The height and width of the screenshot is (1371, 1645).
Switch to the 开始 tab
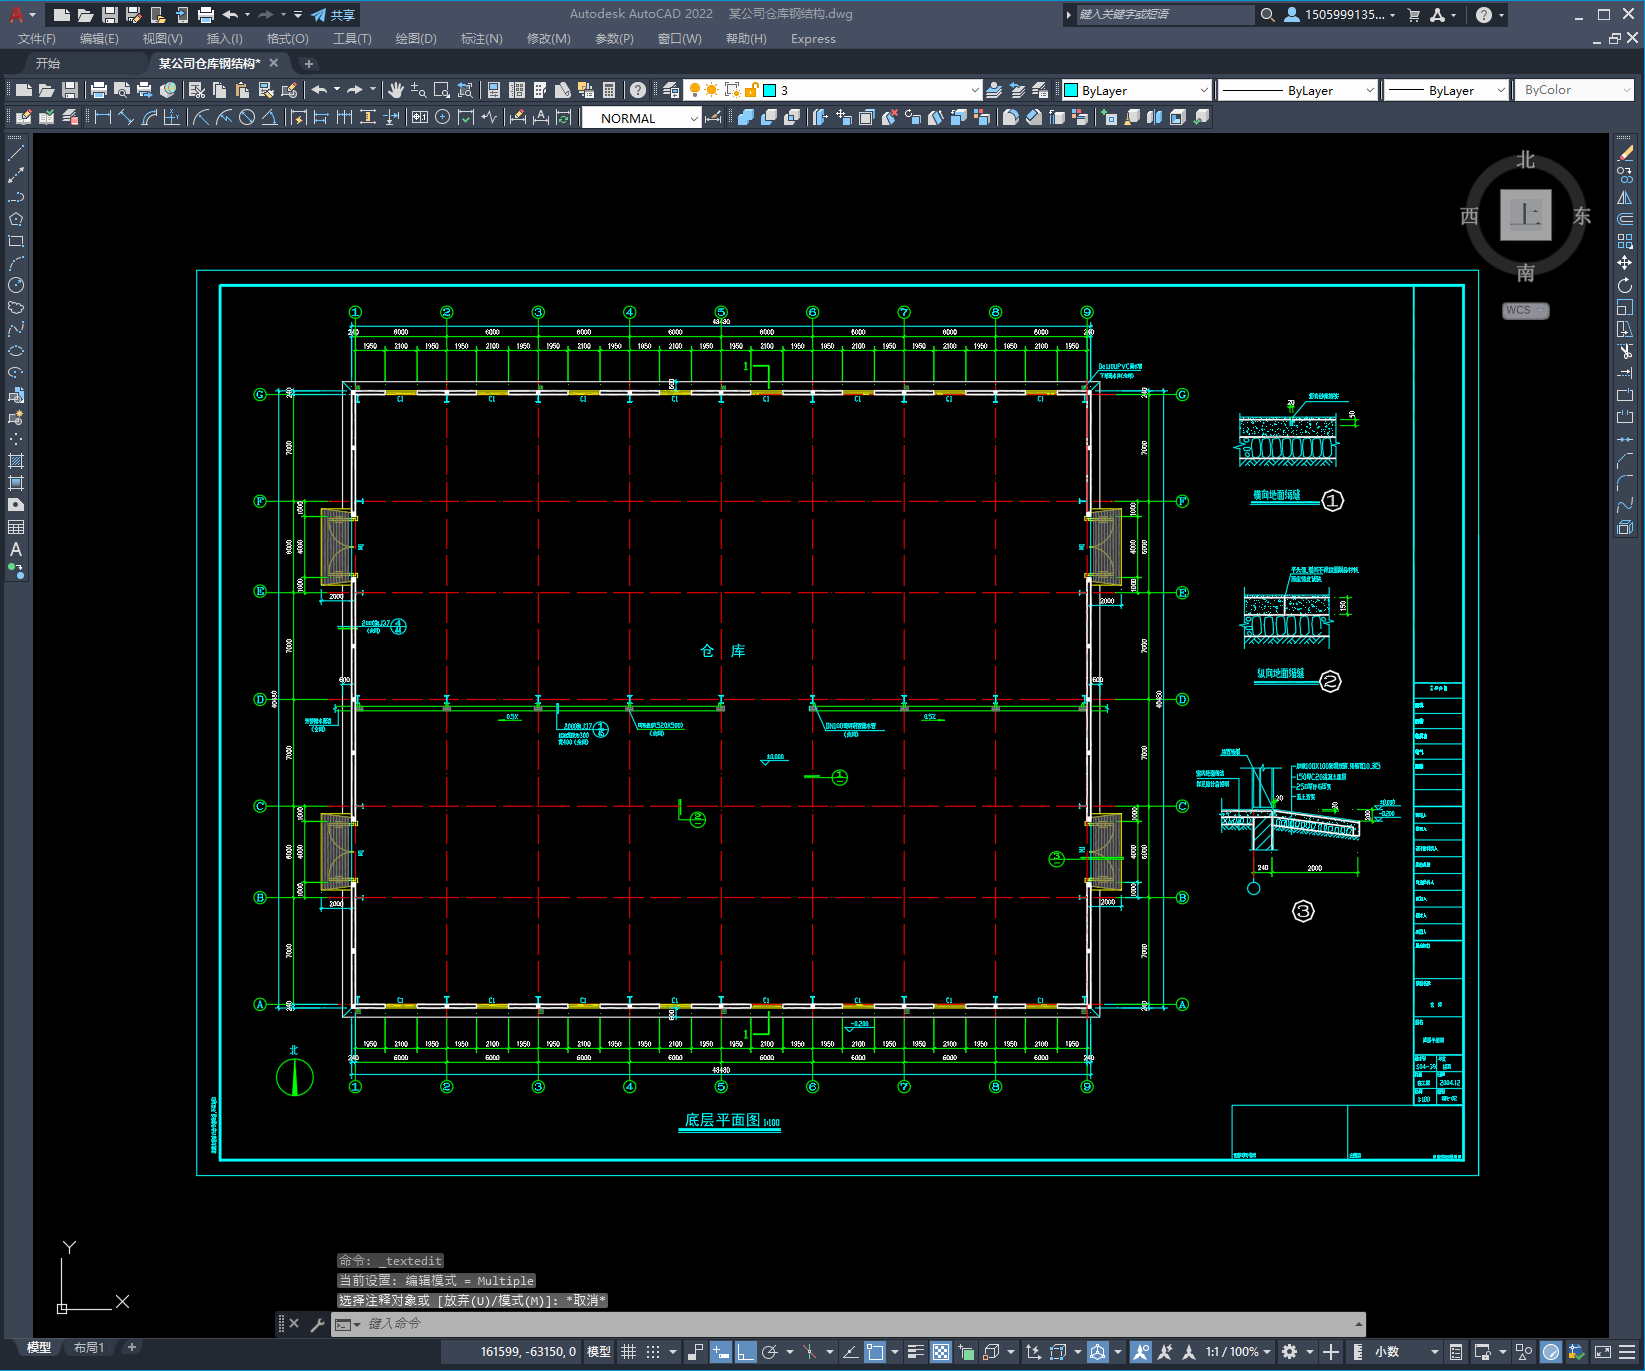48,63
